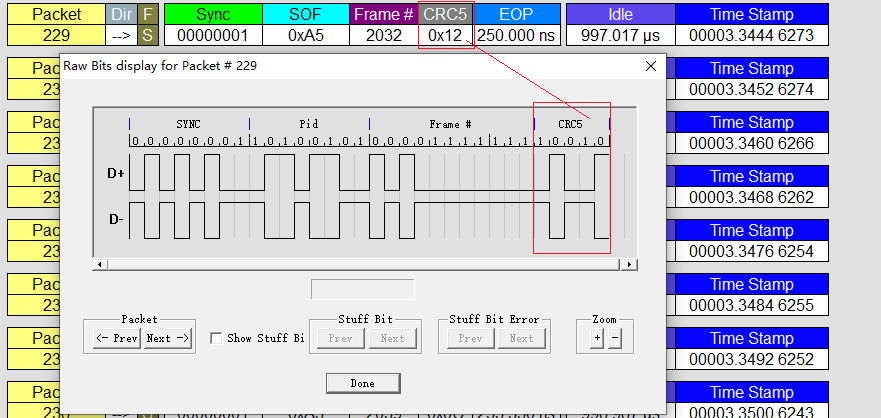Click time stamp 00003.3444 6273

(751, 35)
